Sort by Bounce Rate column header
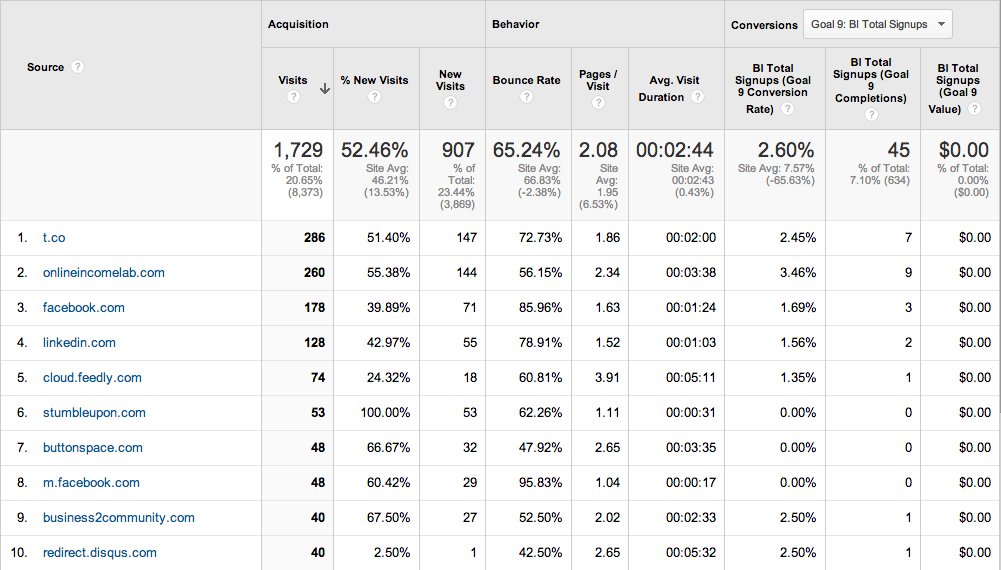 (x=526, y=80)
